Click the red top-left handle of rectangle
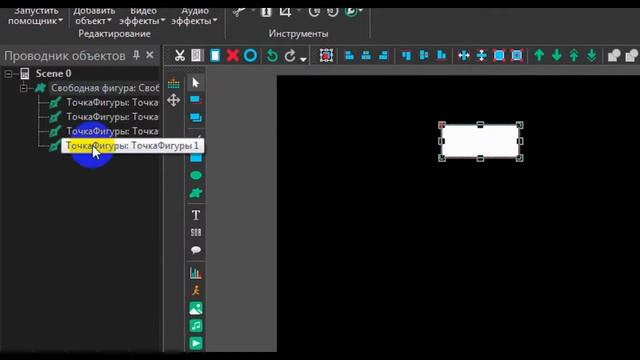Screen dimensions: 640x360 coord(442,124)
